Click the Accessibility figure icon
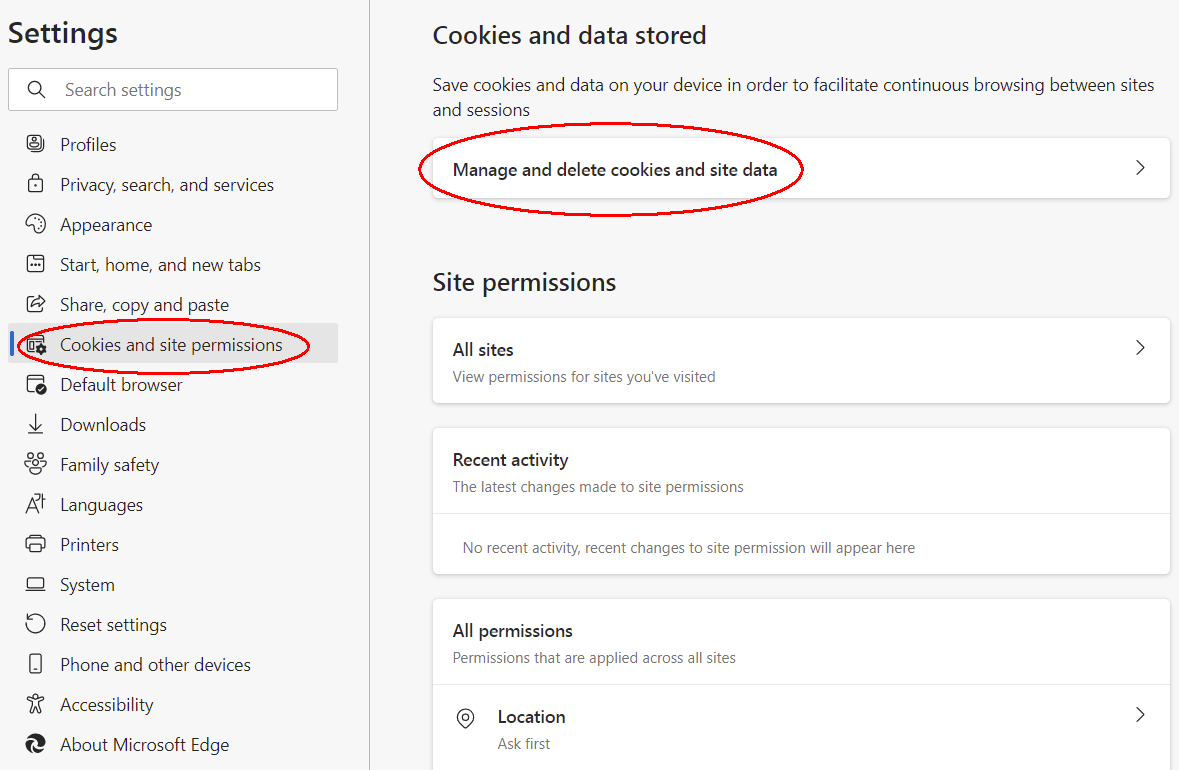This screenshot has width=1179, height=770. [x=36, y=704]
